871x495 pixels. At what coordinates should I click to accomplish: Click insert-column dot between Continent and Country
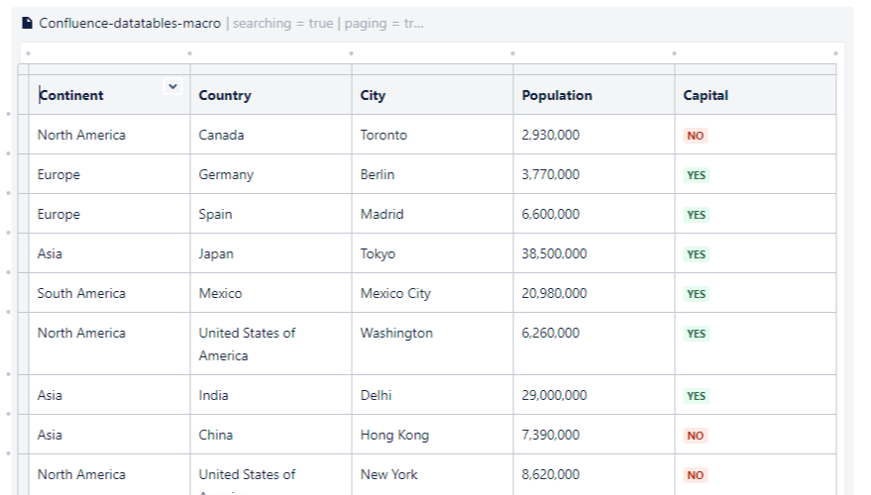190,53
